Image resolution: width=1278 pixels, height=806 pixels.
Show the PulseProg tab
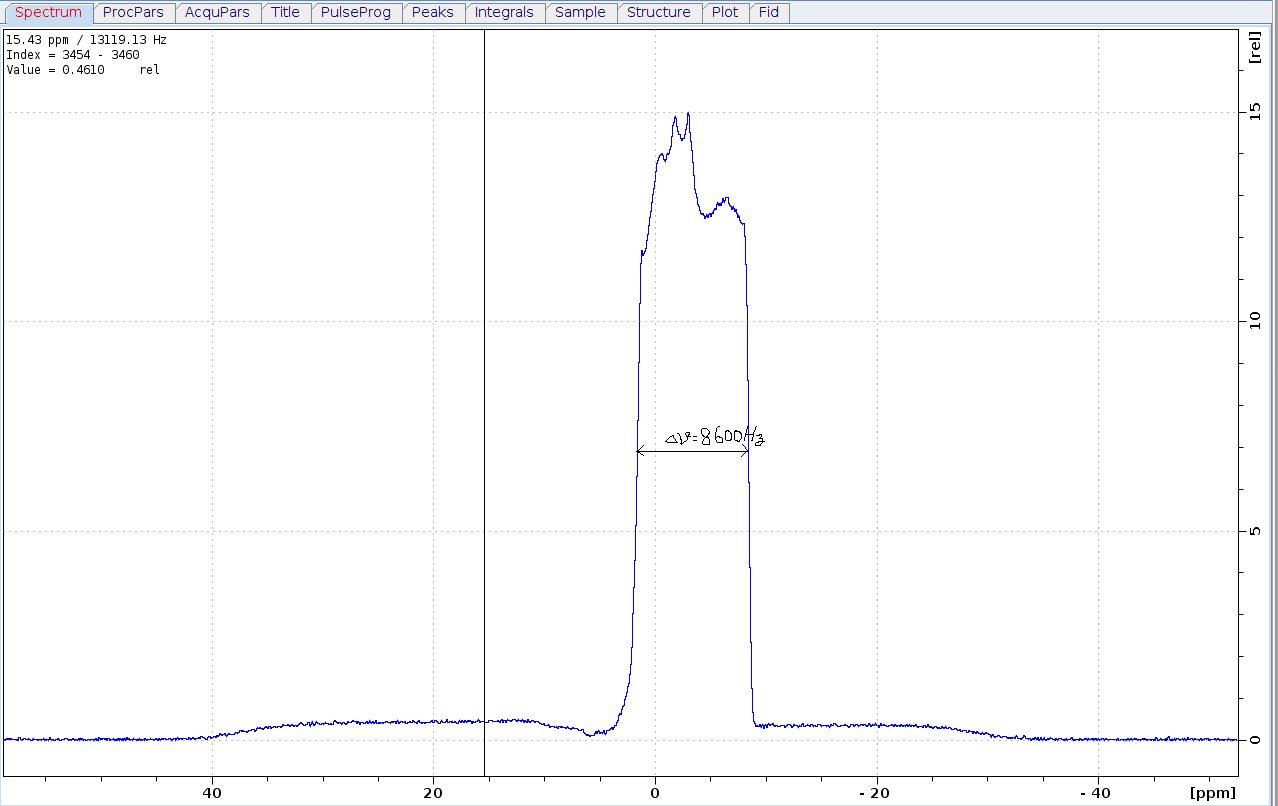(x=355, y=12)
